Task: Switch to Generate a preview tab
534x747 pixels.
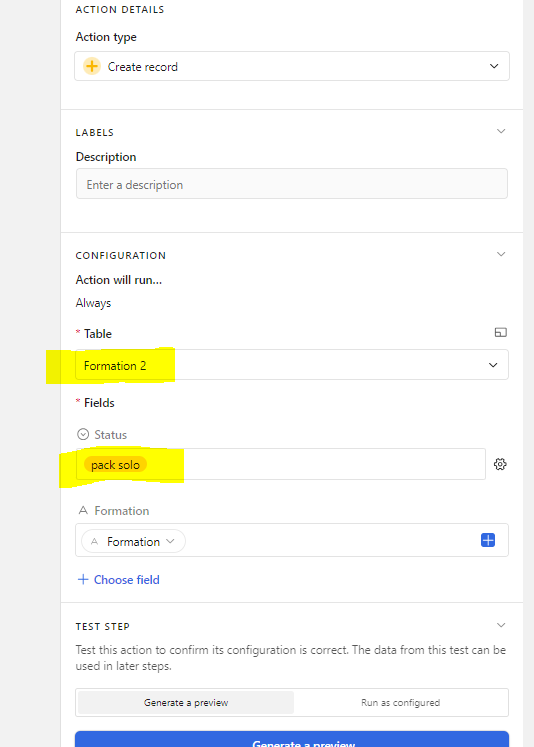Action: [x=186, y=703]
